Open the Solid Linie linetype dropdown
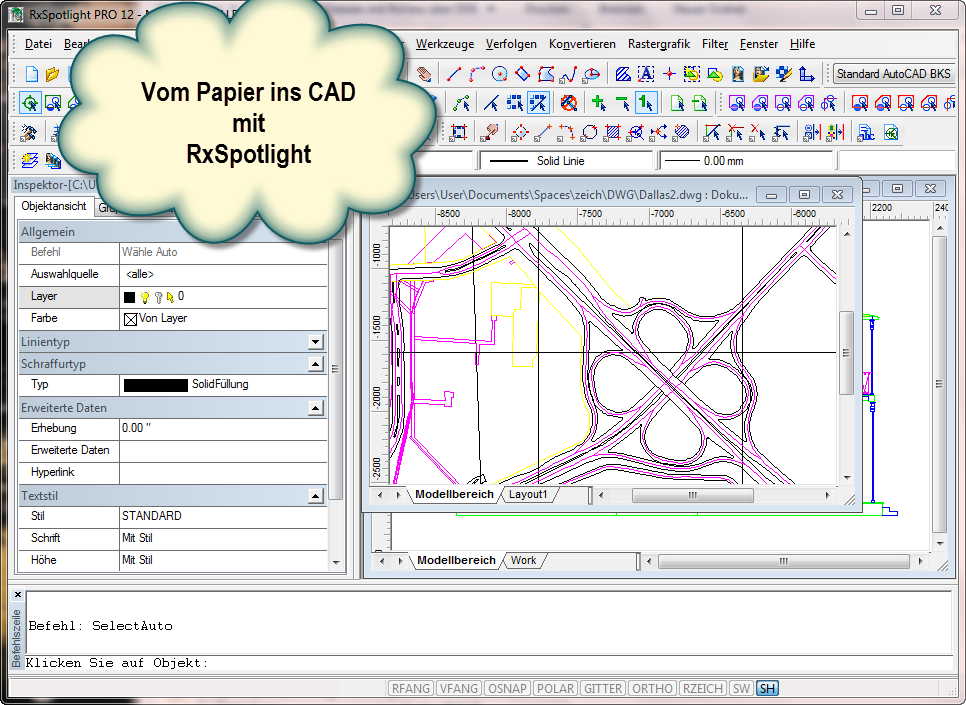Image resolution: width=966 pixels, height=705 pixels. point(567,161)
